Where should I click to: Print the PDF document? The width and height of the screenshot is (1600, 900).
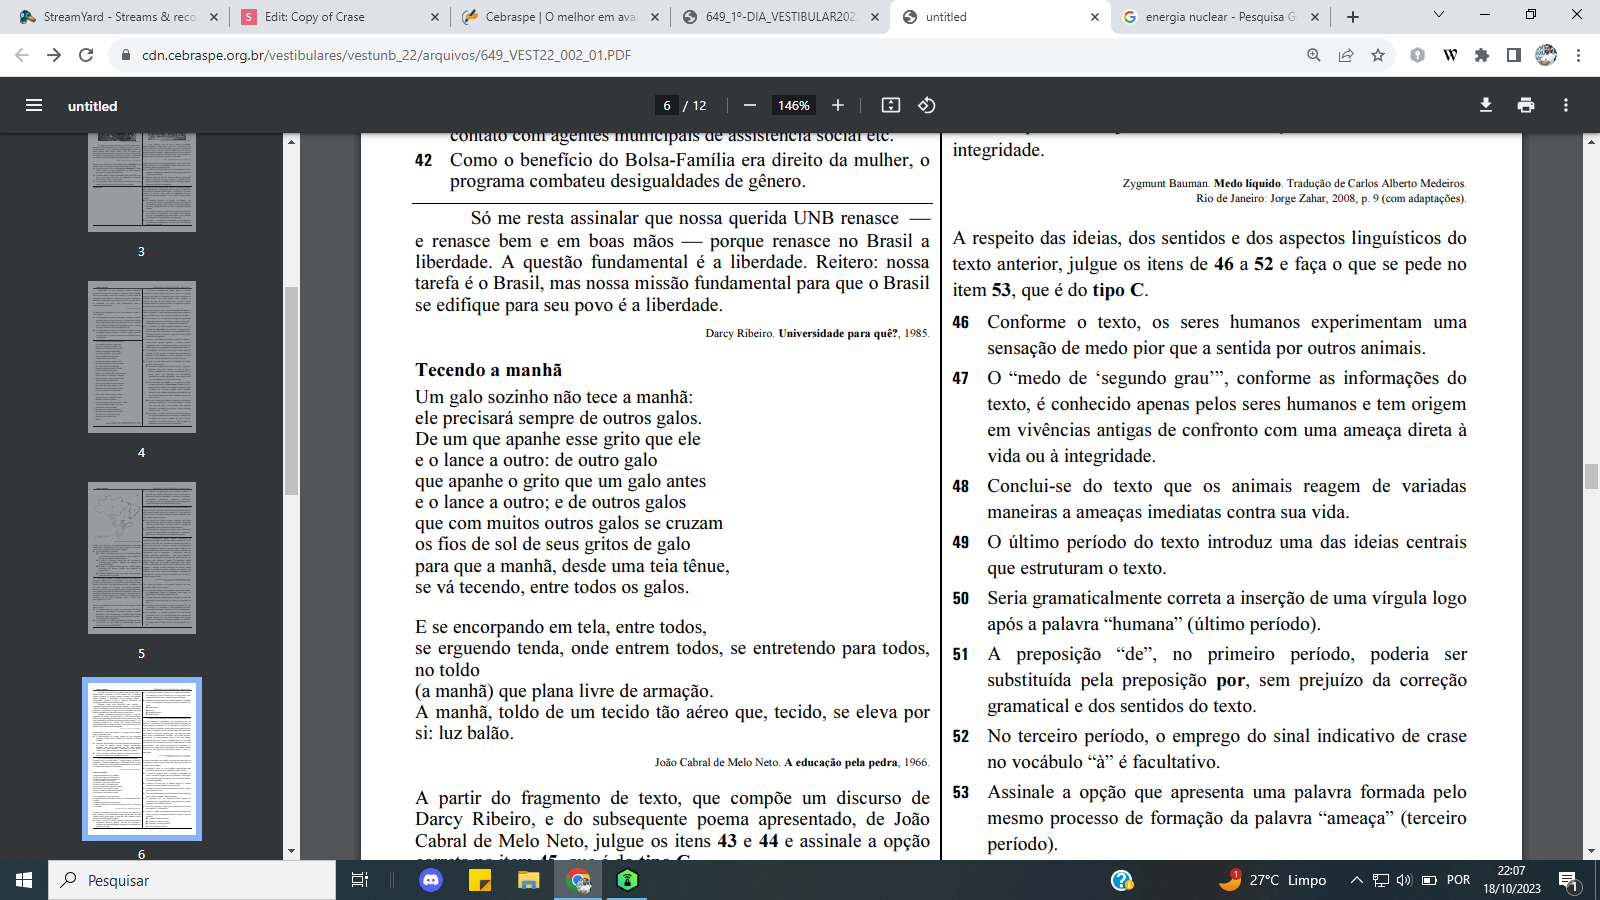(1526, 105)
